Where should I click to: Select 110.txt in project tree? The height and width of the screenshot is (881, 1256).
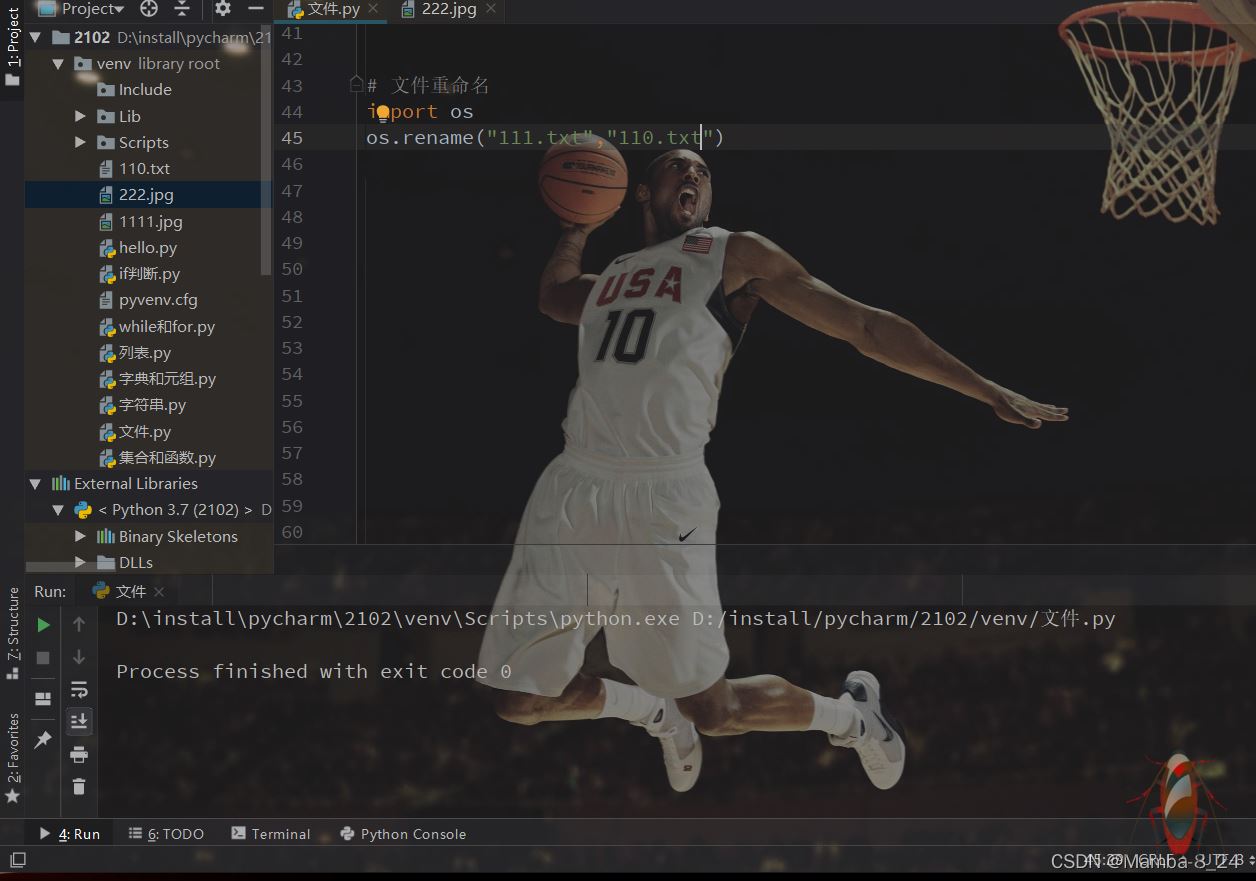134,169
